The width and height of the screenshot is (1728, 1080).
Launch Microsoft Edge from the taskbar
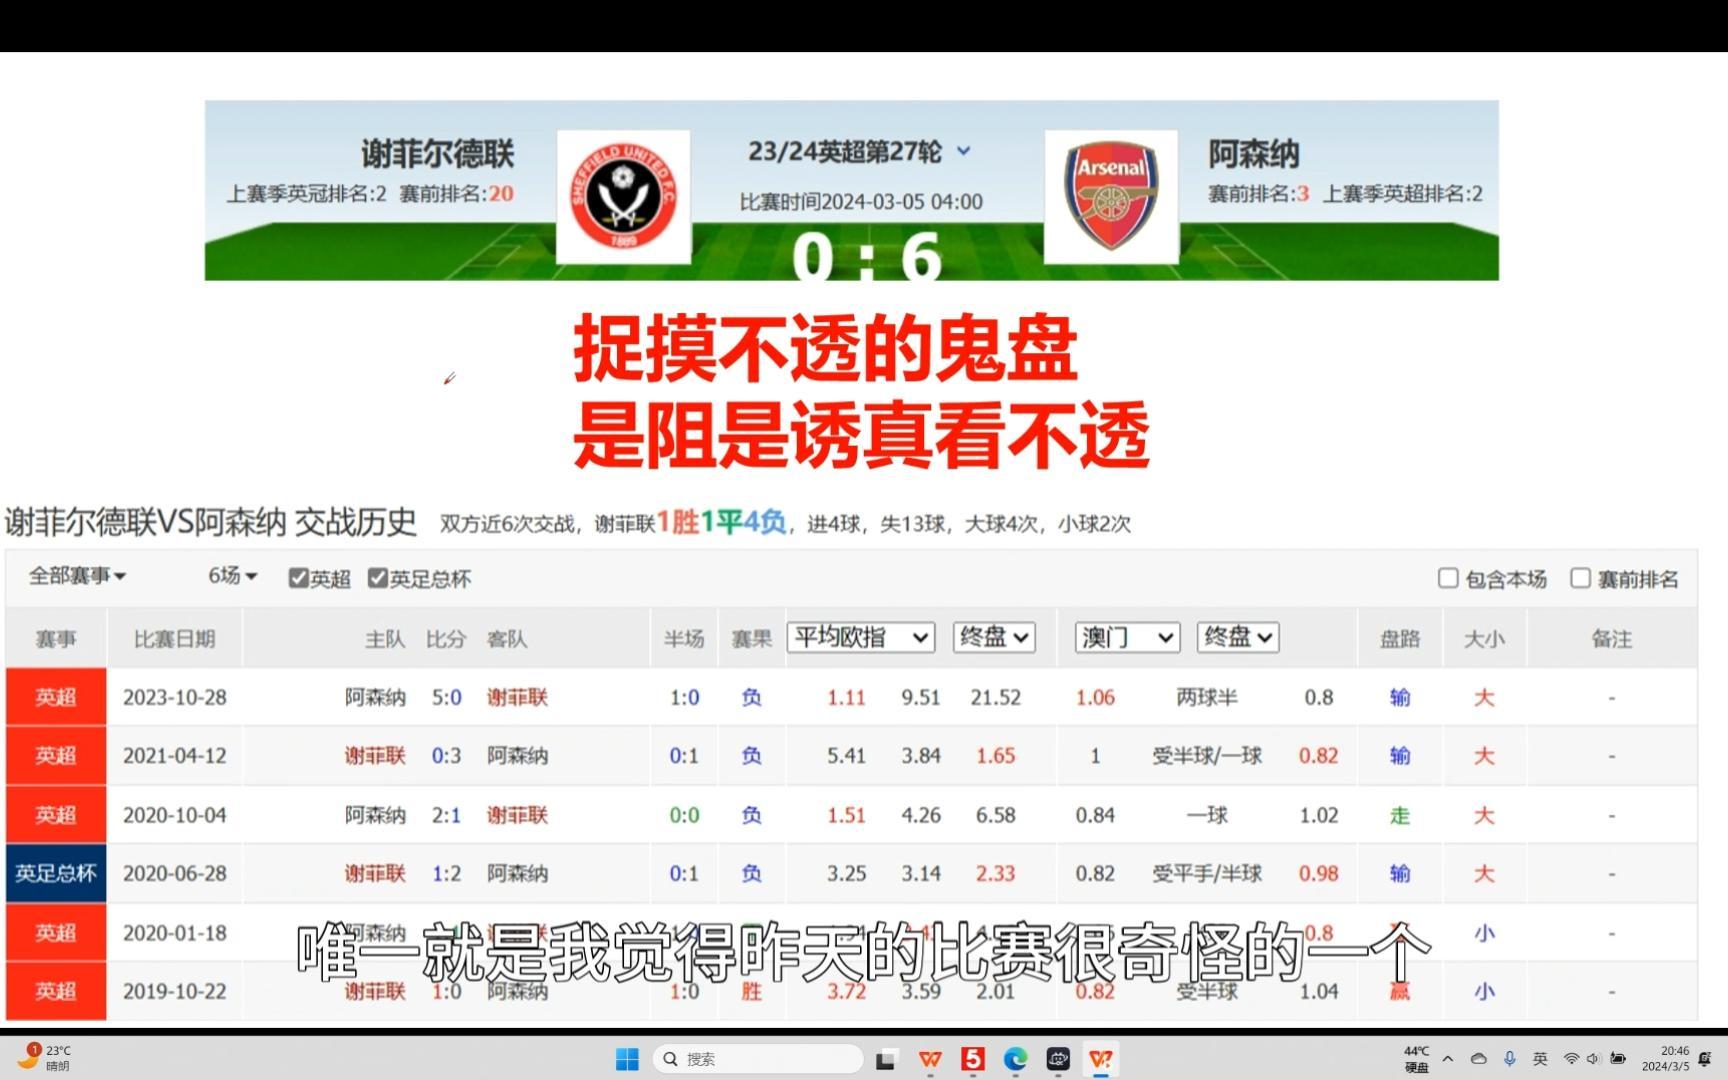tap(1015, 1059)
